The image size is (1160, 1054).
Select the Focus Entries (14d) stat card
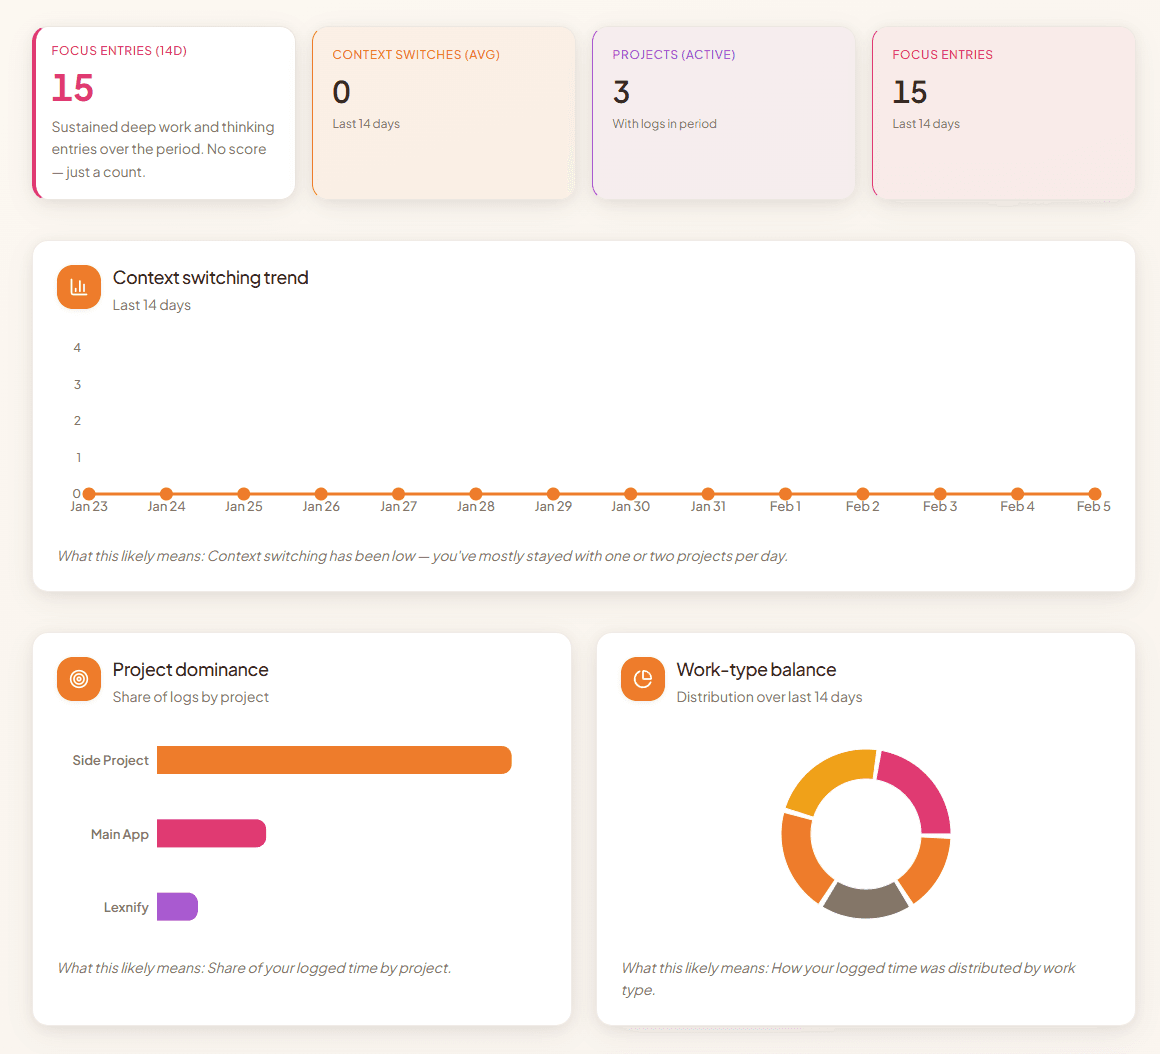coord(164,112)
